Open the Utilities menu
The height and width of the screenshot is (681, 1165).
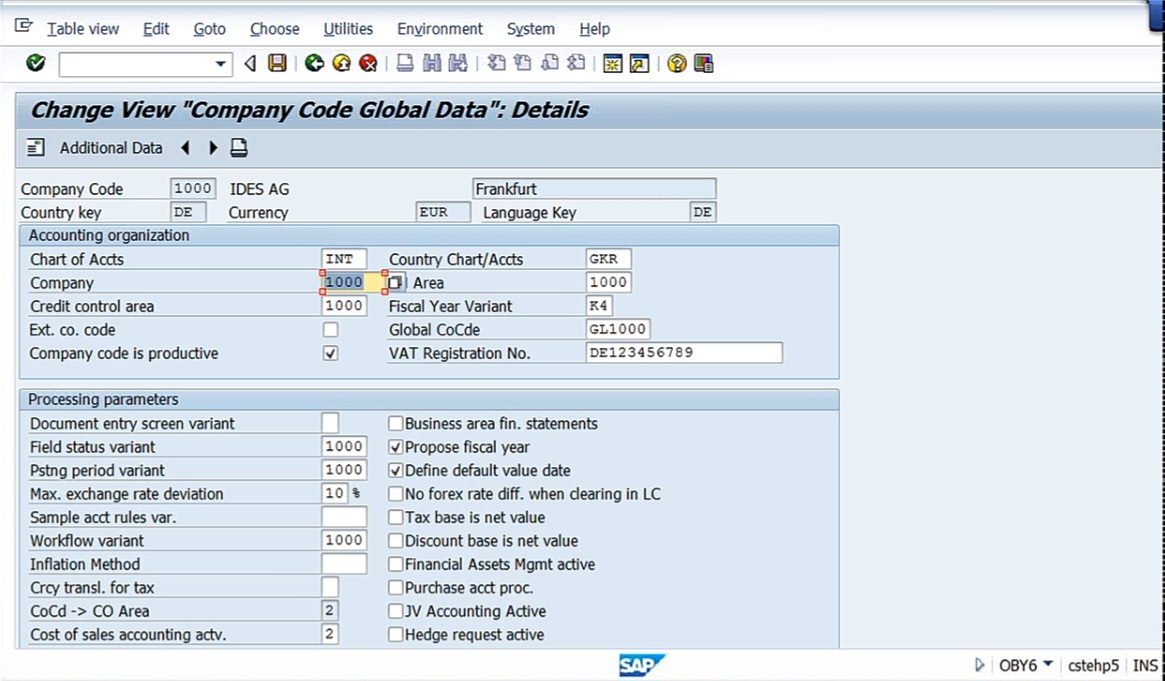pos(348,29)
